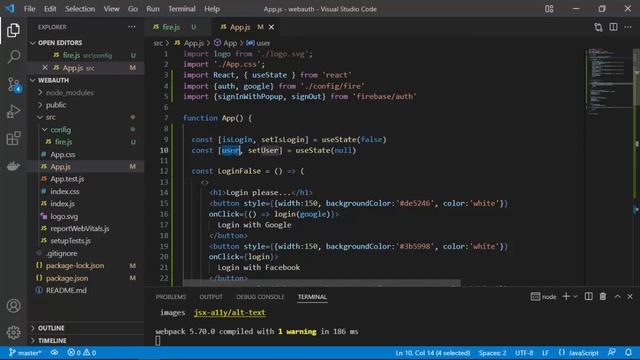Create a new terminal with plus icon
Viewport: 640px width, 360px height.
point(566,296)
